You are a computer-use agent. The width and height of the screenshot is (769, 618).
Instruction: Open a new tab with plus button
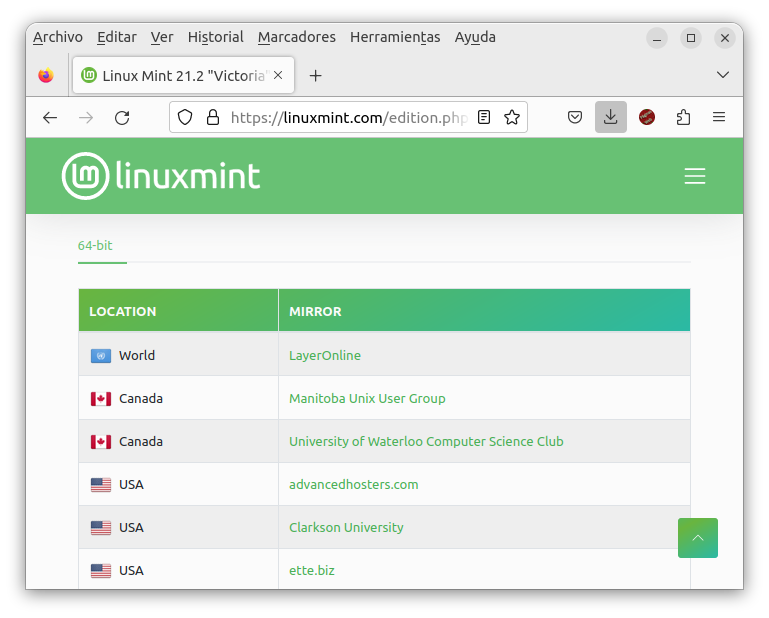[315, 76]
